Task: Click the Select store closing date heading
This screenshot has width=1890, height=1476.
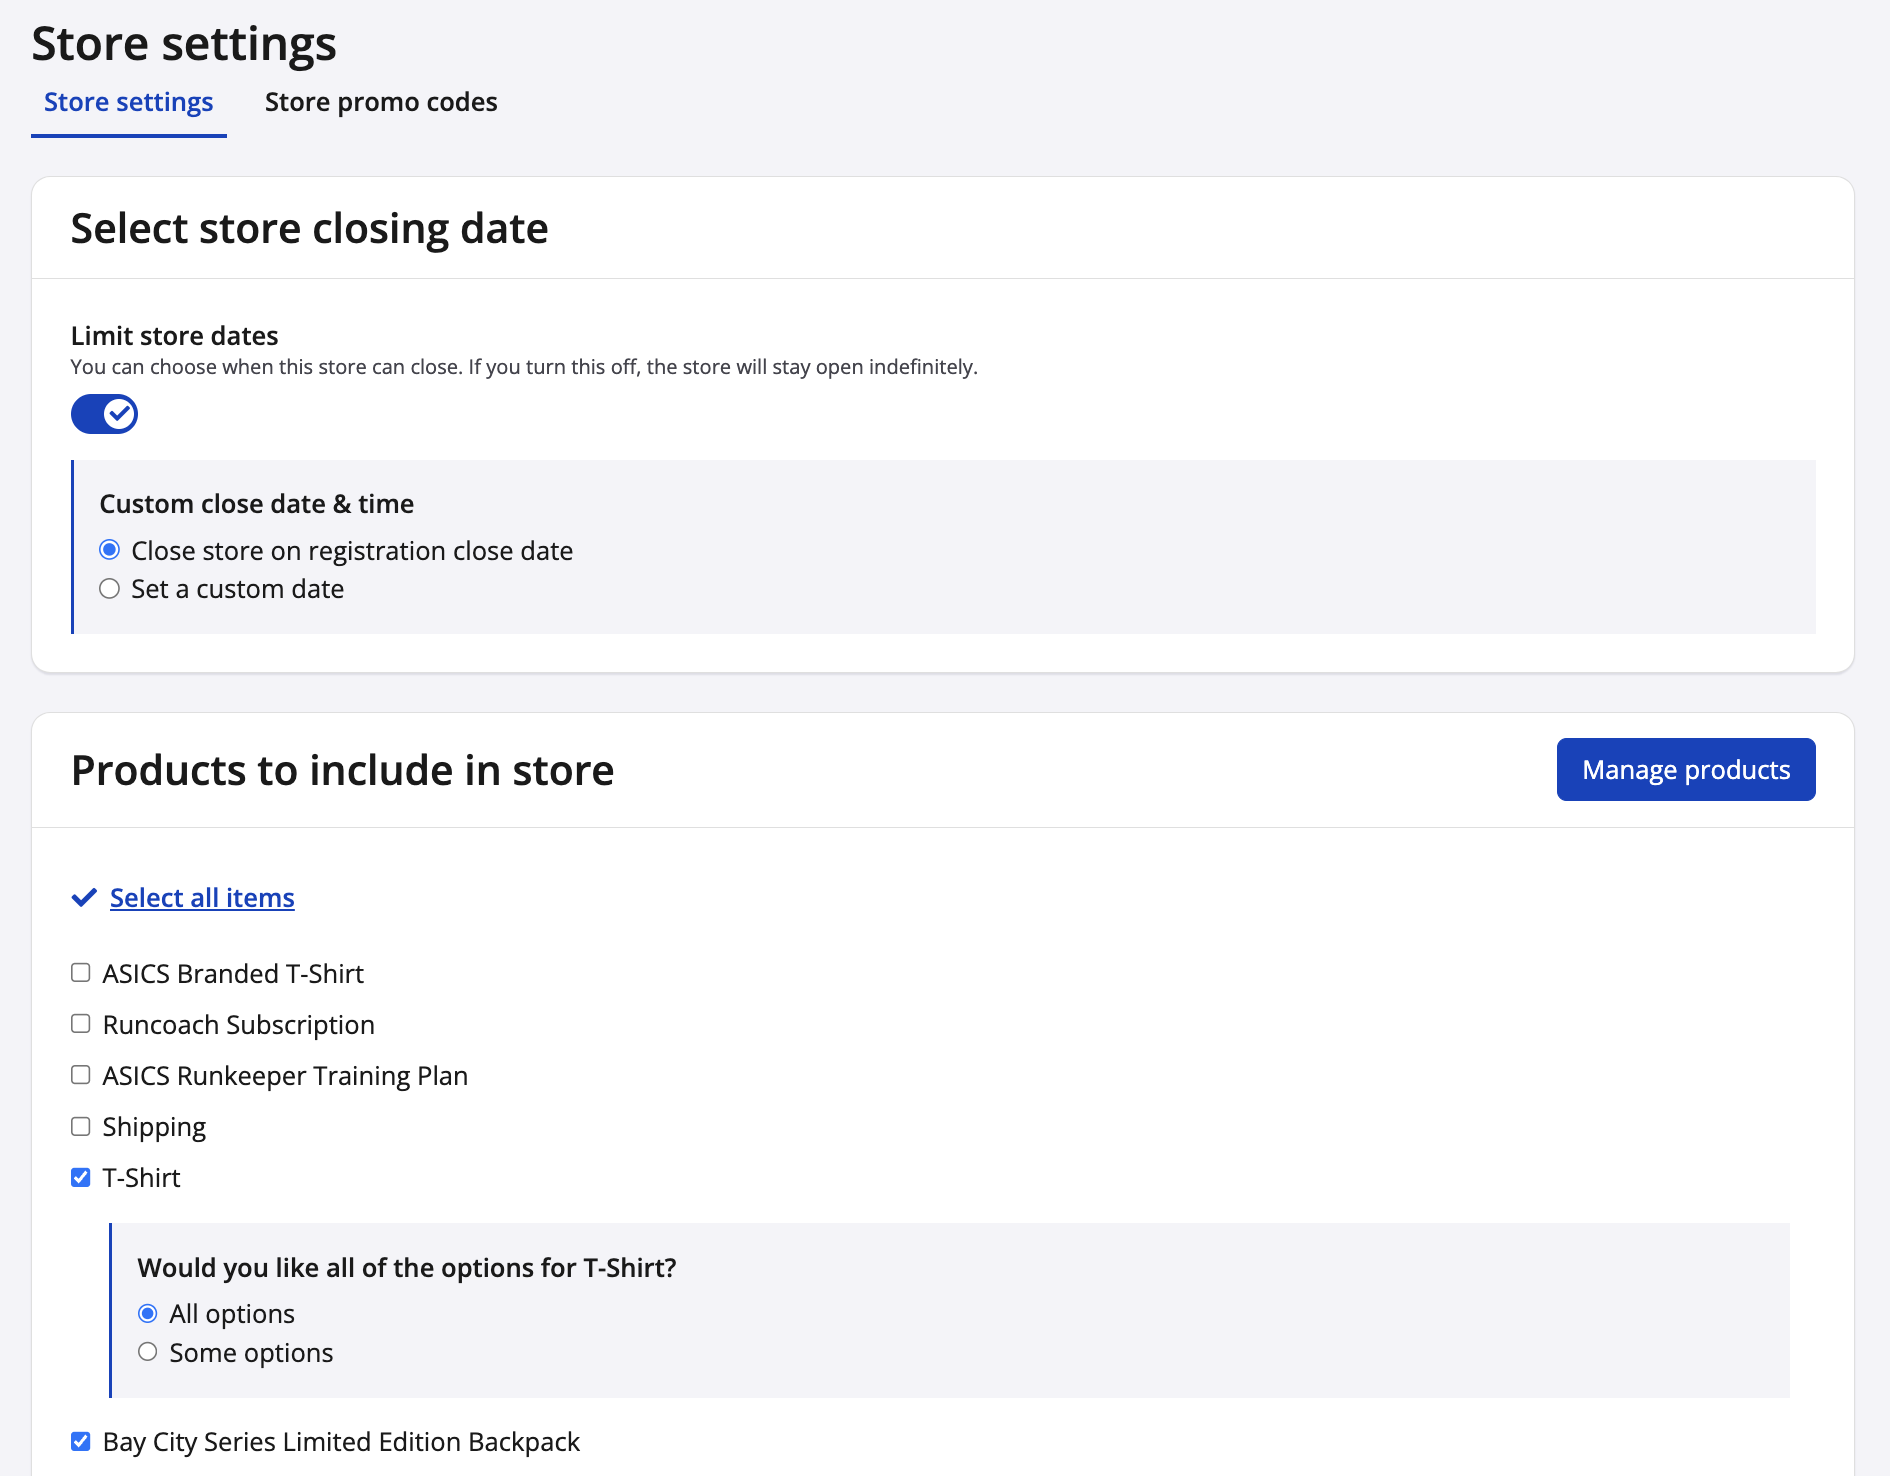Action: (310, 228)
